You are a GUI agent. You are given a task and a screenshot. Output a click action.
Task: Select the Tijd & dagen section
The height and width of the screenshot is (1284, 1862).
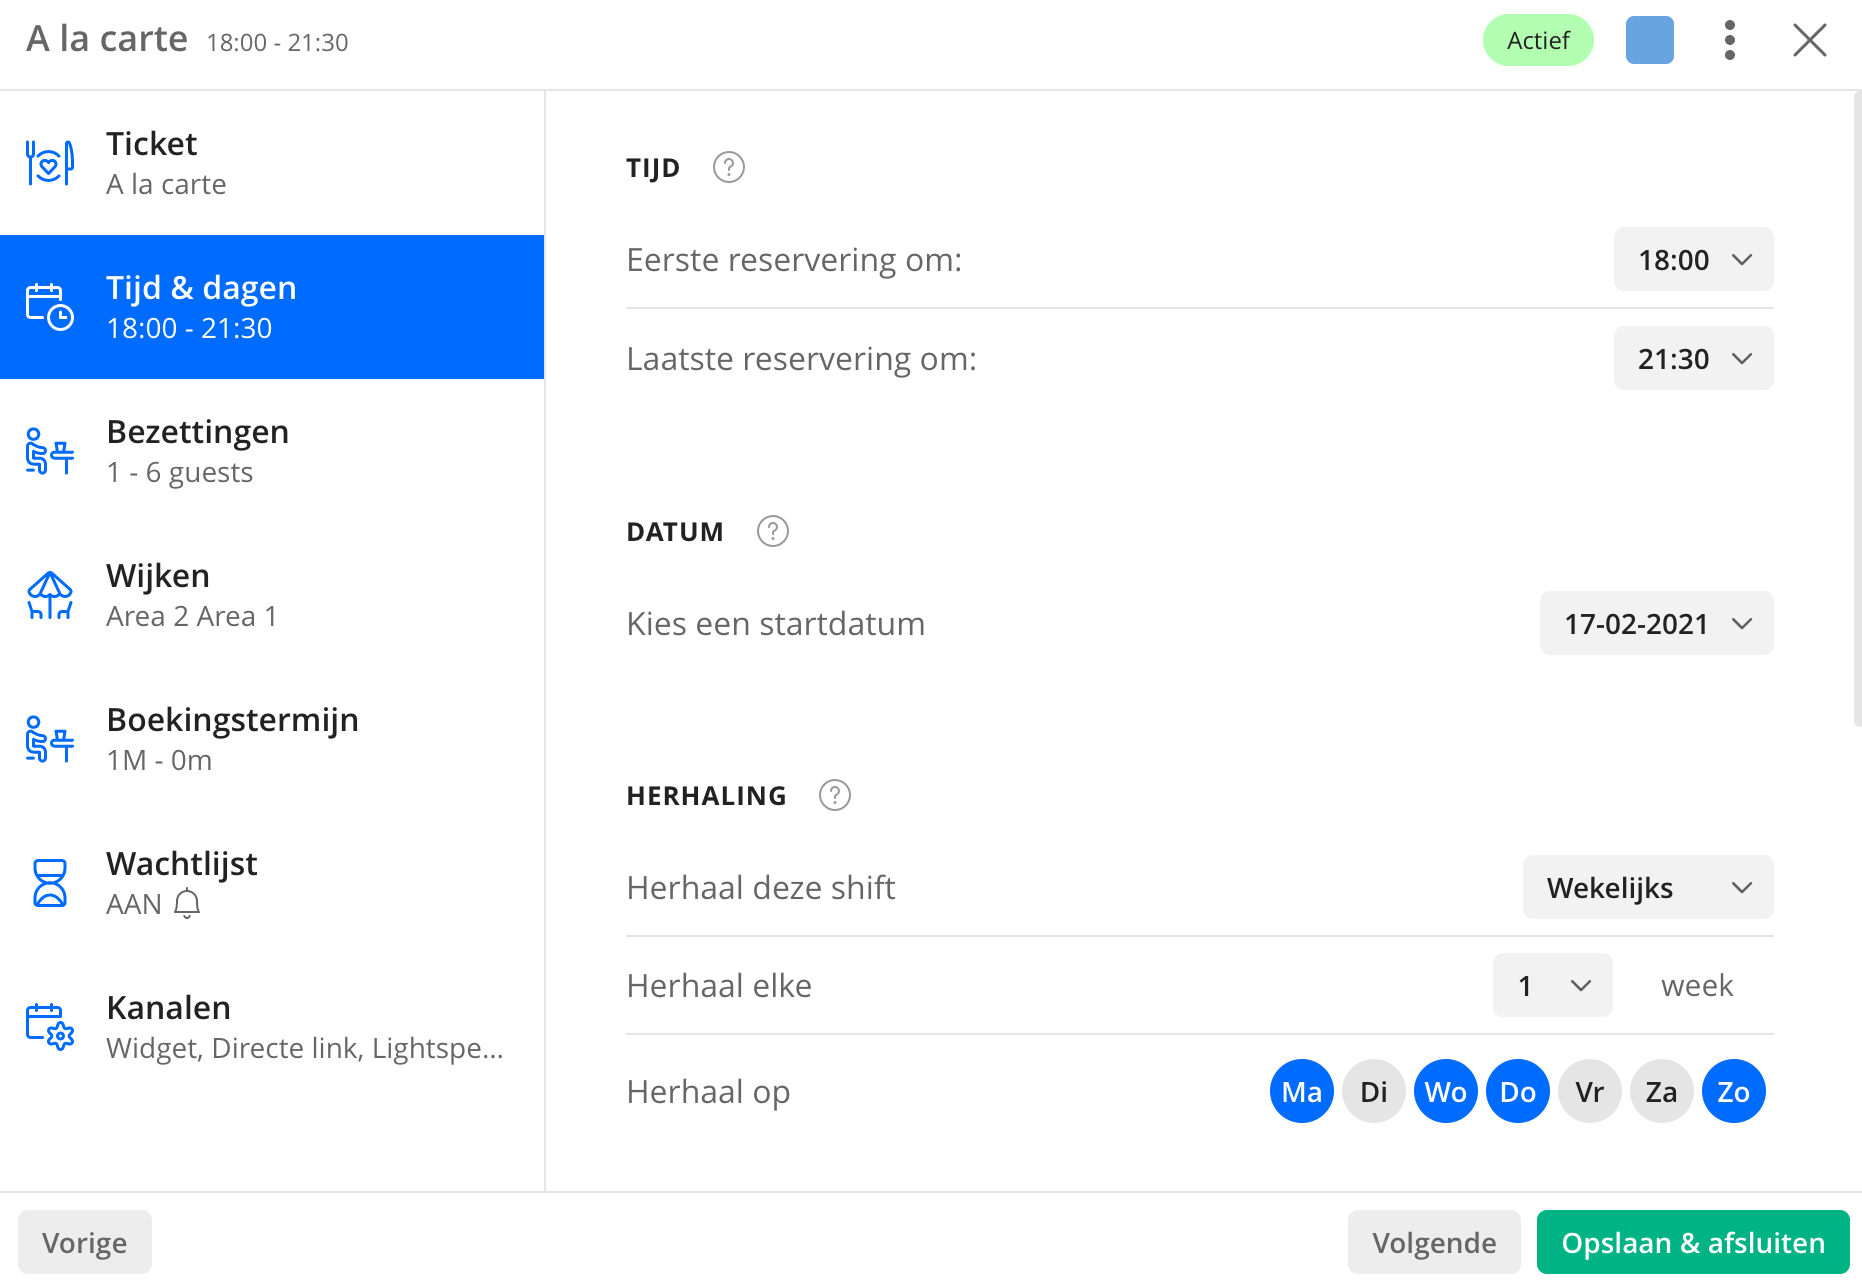272,307
